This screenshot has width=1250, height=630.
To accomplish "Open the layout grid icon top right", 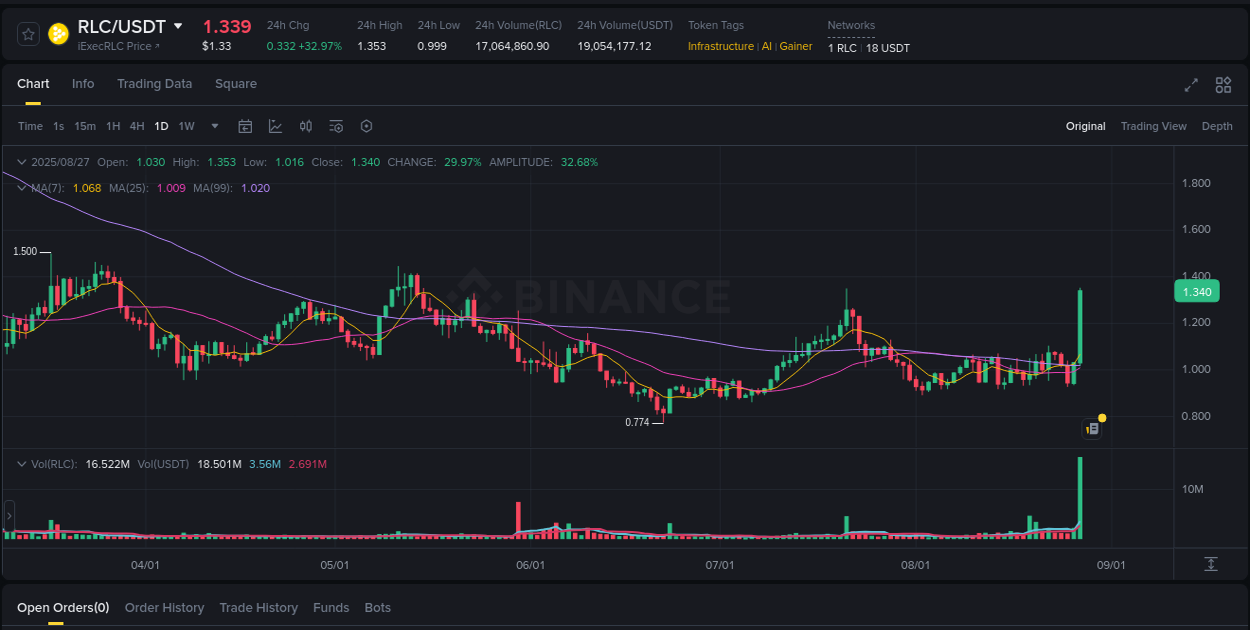I will (x=1223, y=85).
